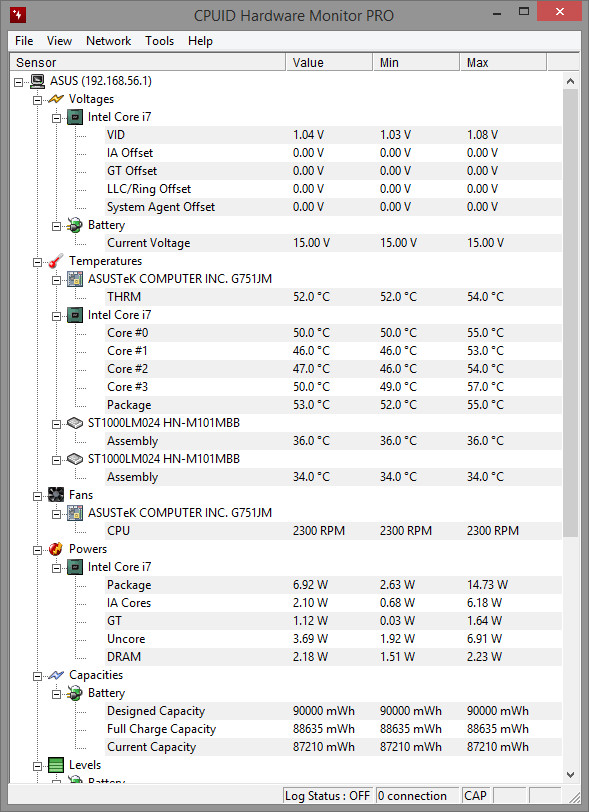
Task: Select the Package temperature row
Action: point(334,405)
